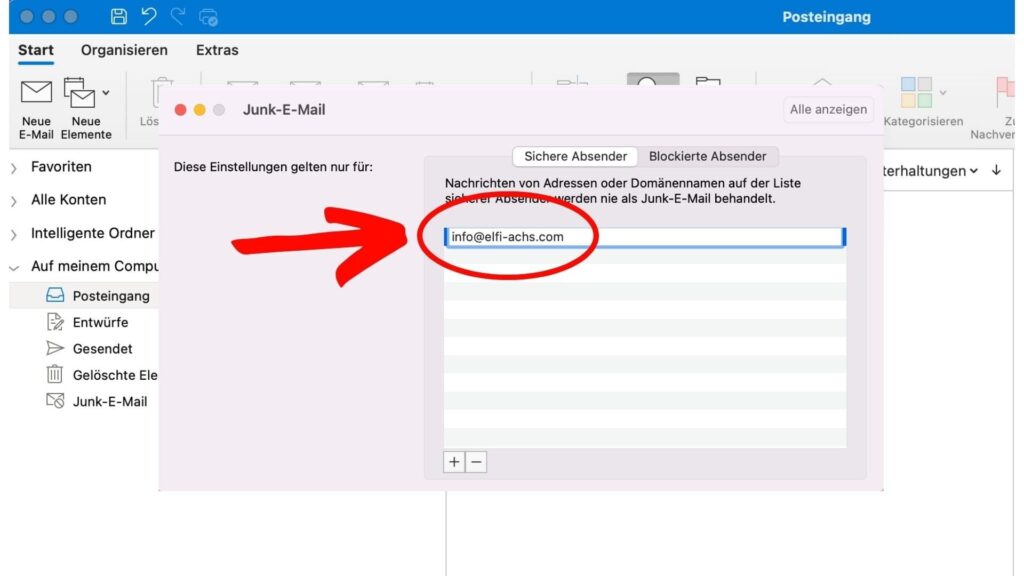Add a safe sender with plus button

[454, 462]
